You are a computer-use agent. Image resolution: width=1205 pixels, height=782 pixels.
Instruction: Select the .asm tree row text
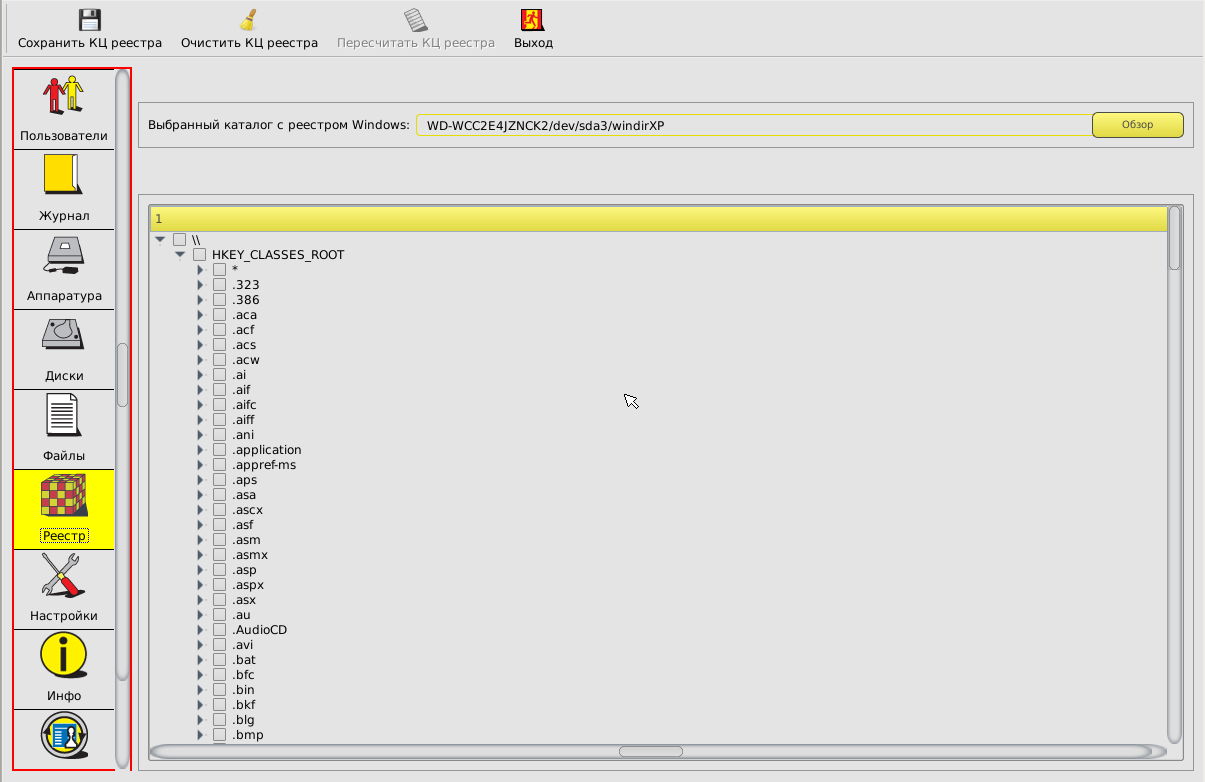[246, 540]
